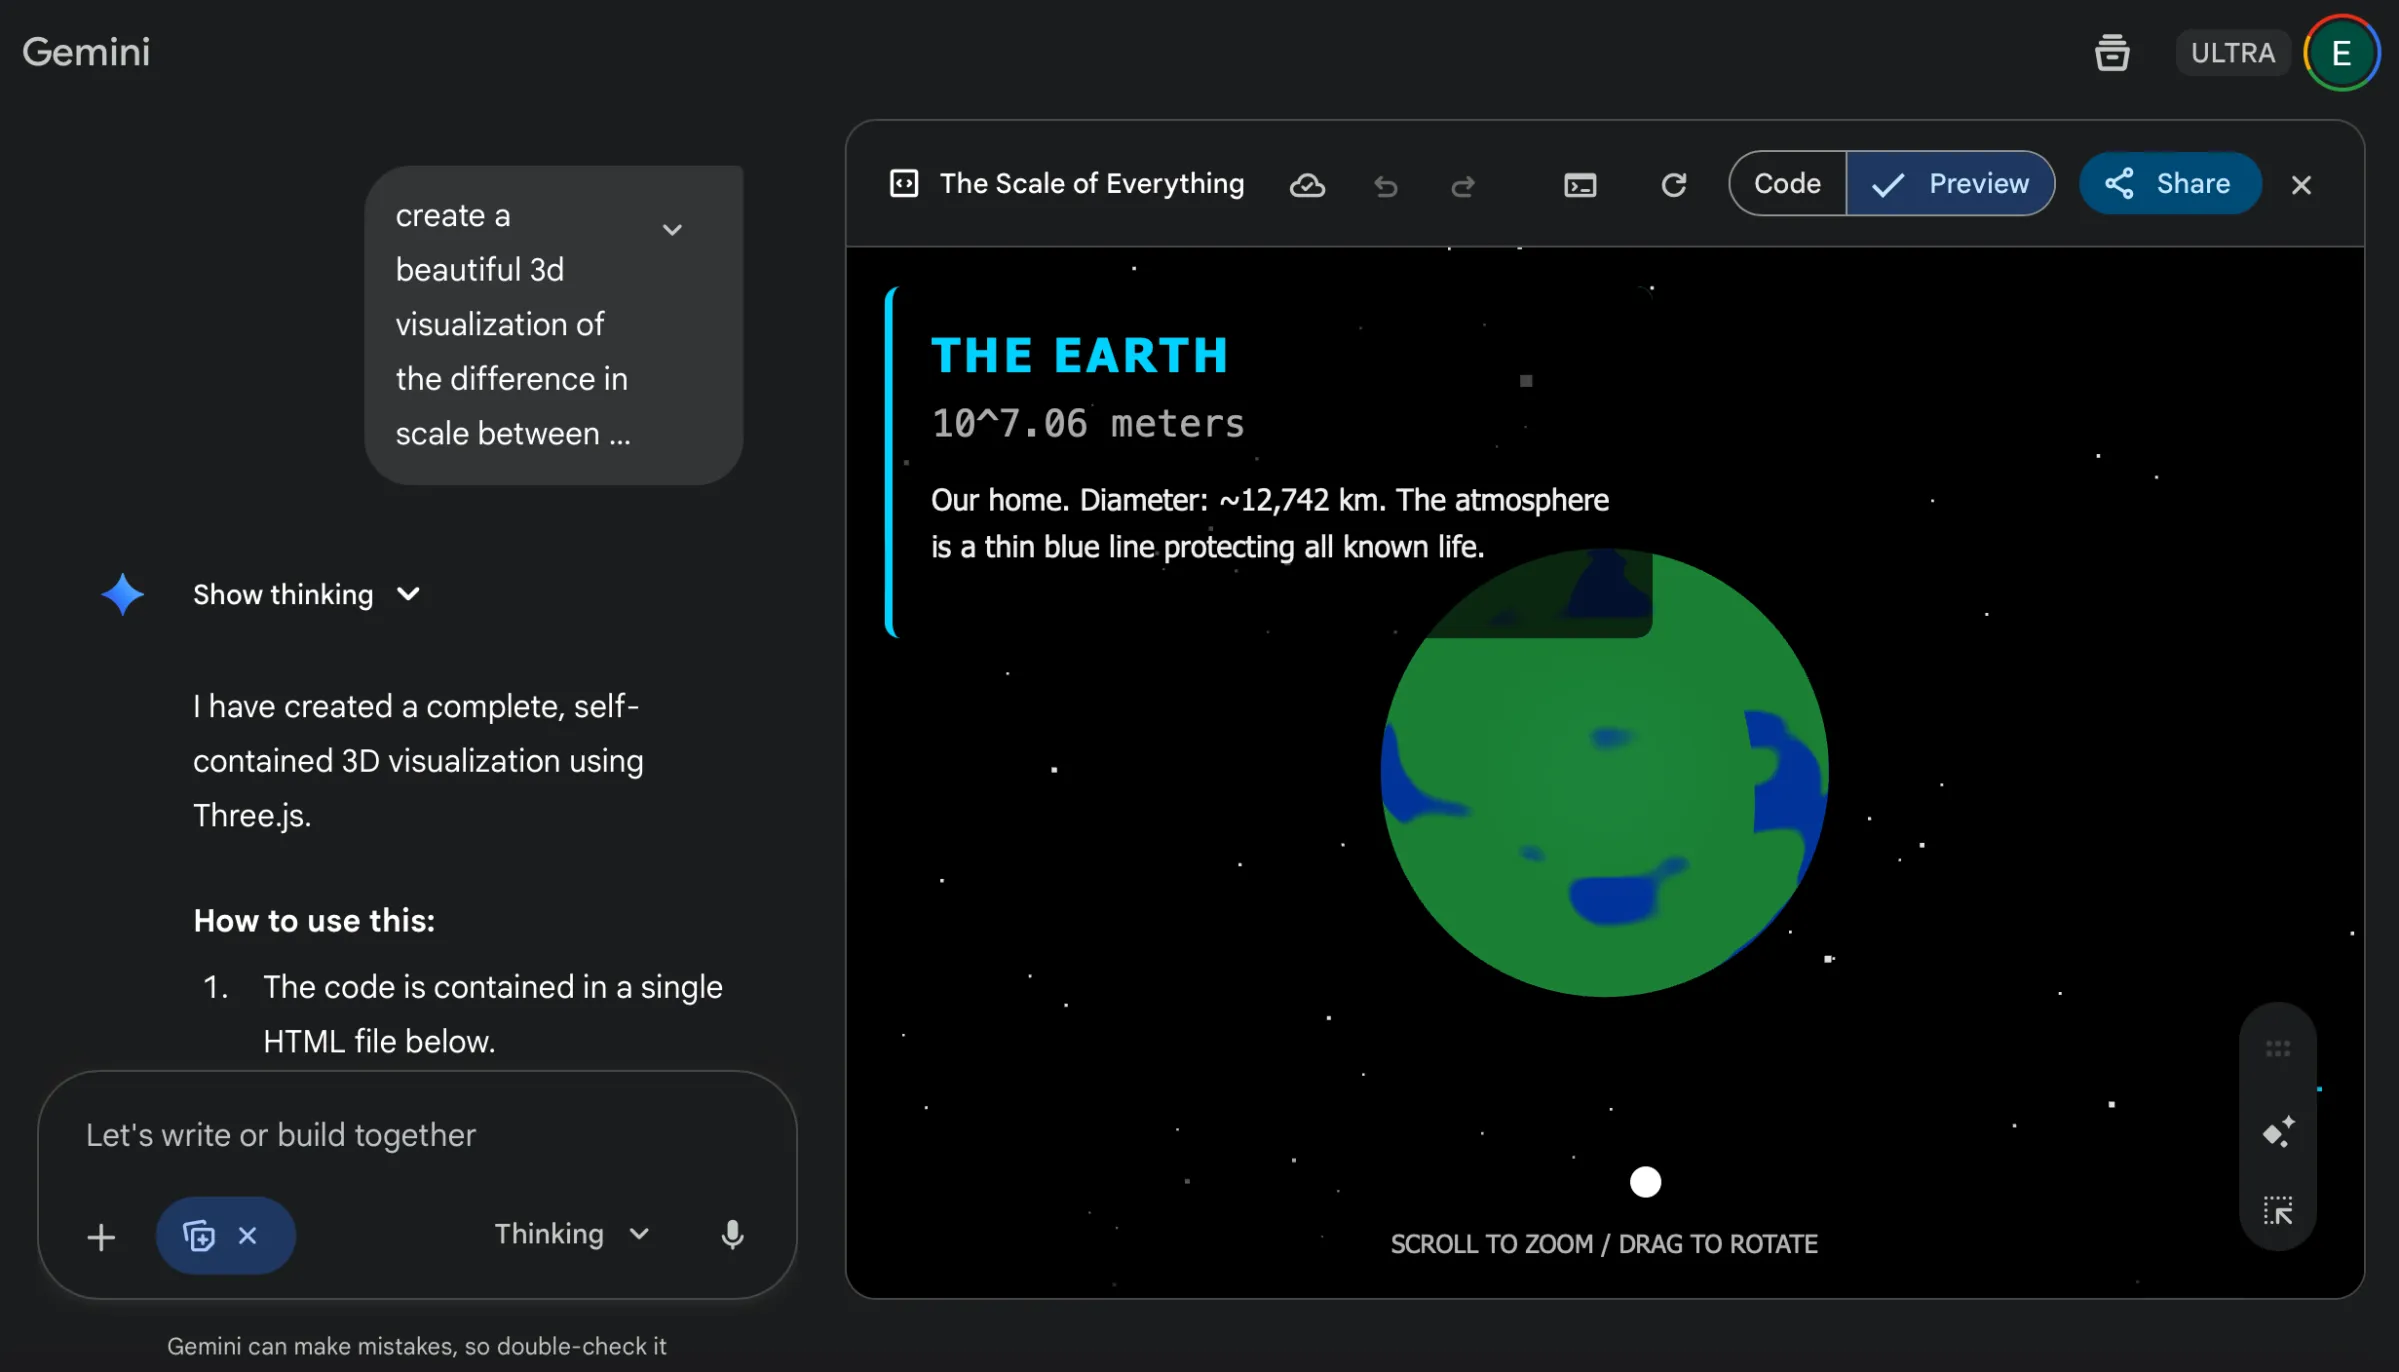The width and height of the screenshot is (2399, 1372).
Task: Open the Thinking model dropdown
Action: point(572,1234)
